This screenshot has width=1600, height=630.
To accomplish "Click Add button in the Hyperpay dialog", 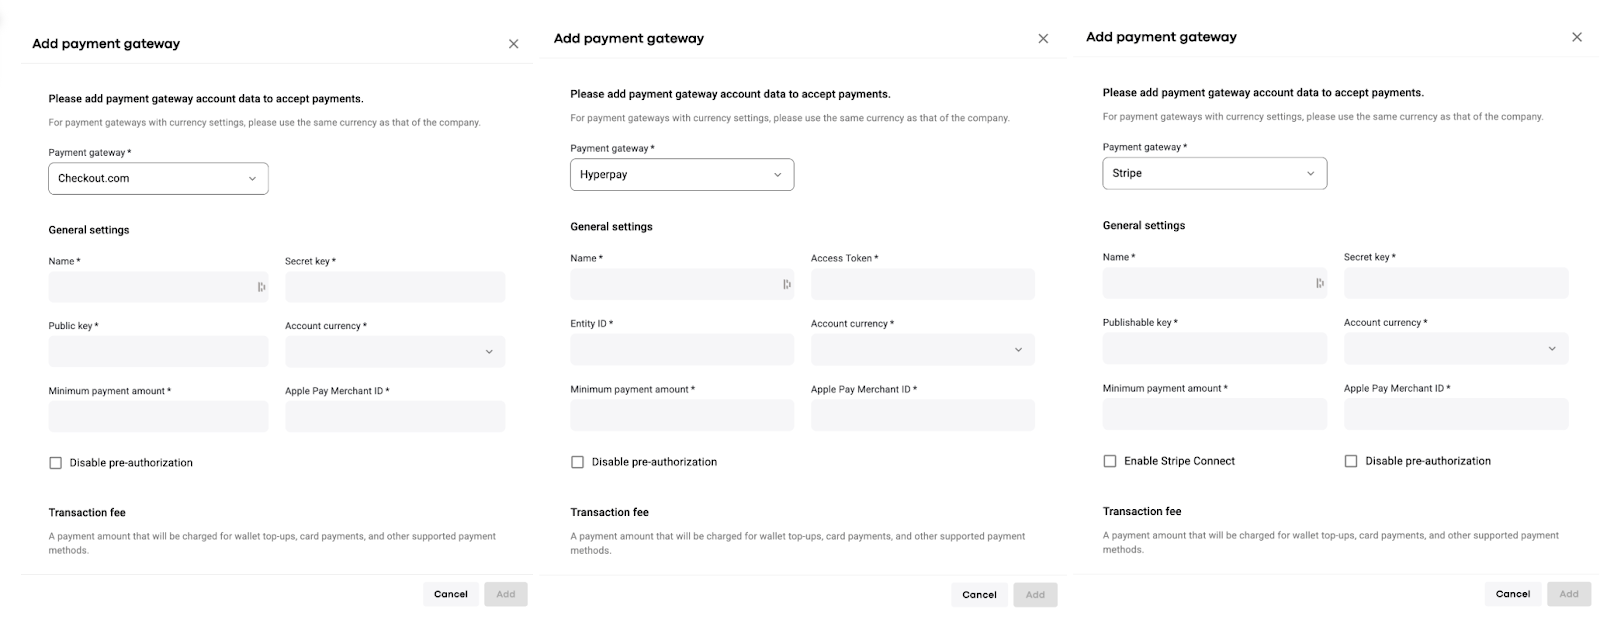I will [x=1035, y=595].
